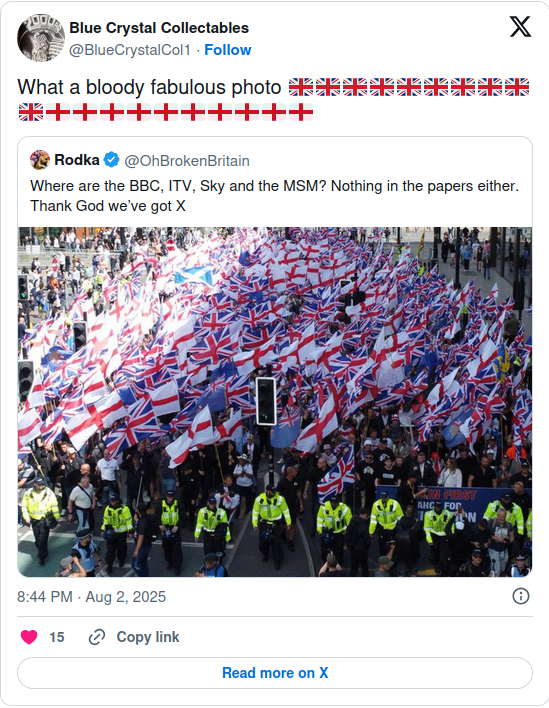Click the chain link copy icon

point(97,637)
